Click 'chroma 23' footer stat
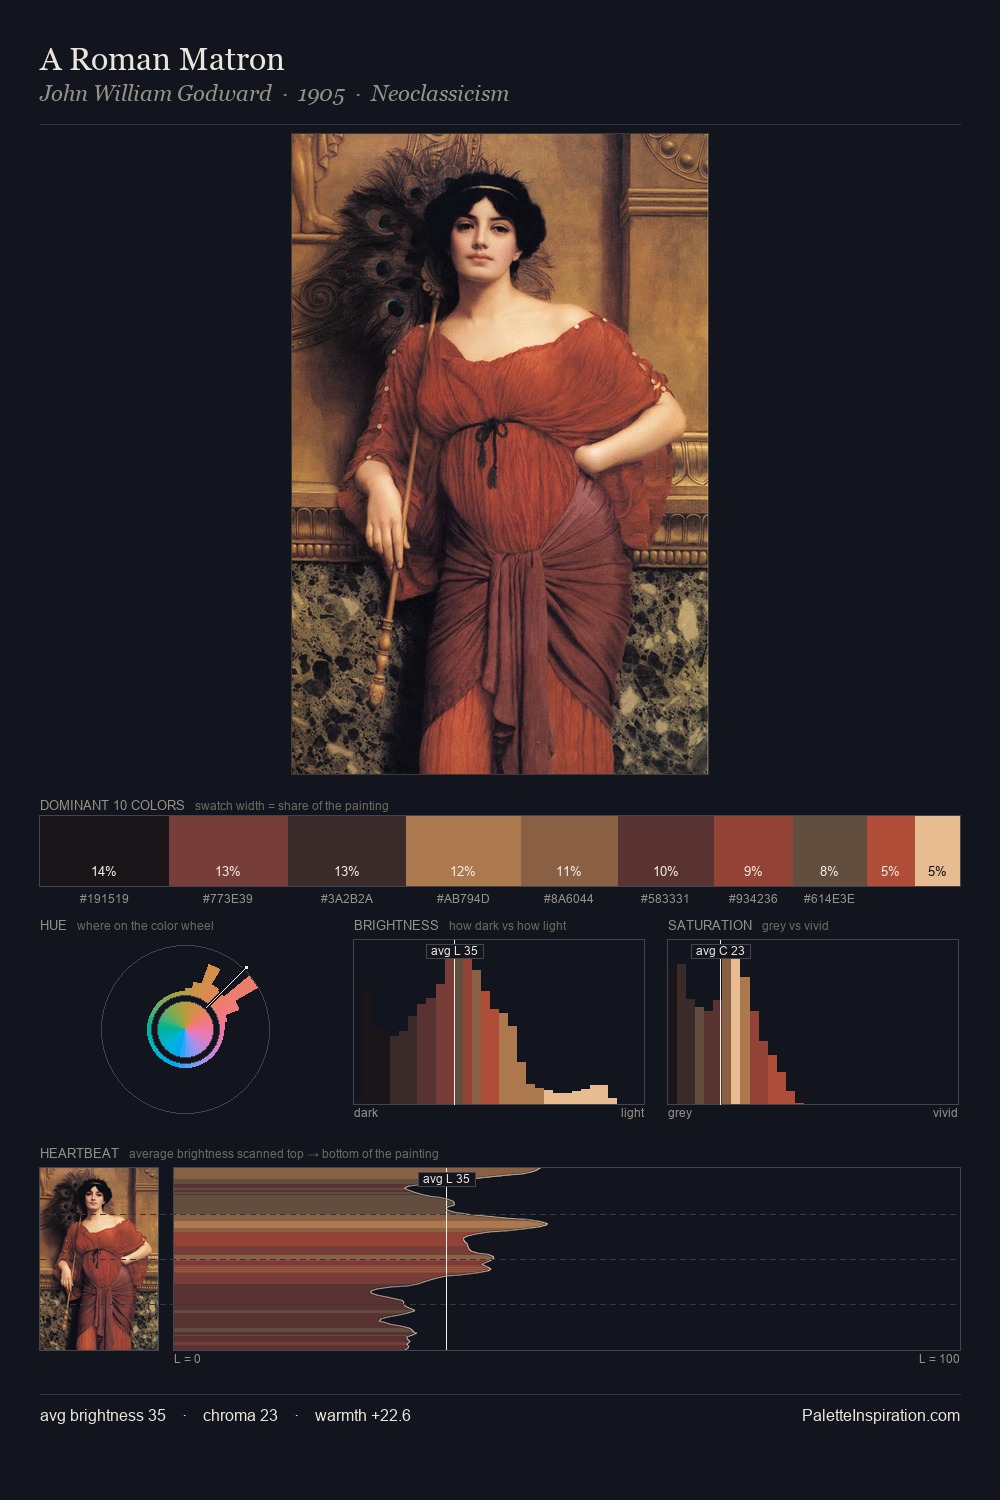 [x=240, y=1415]
